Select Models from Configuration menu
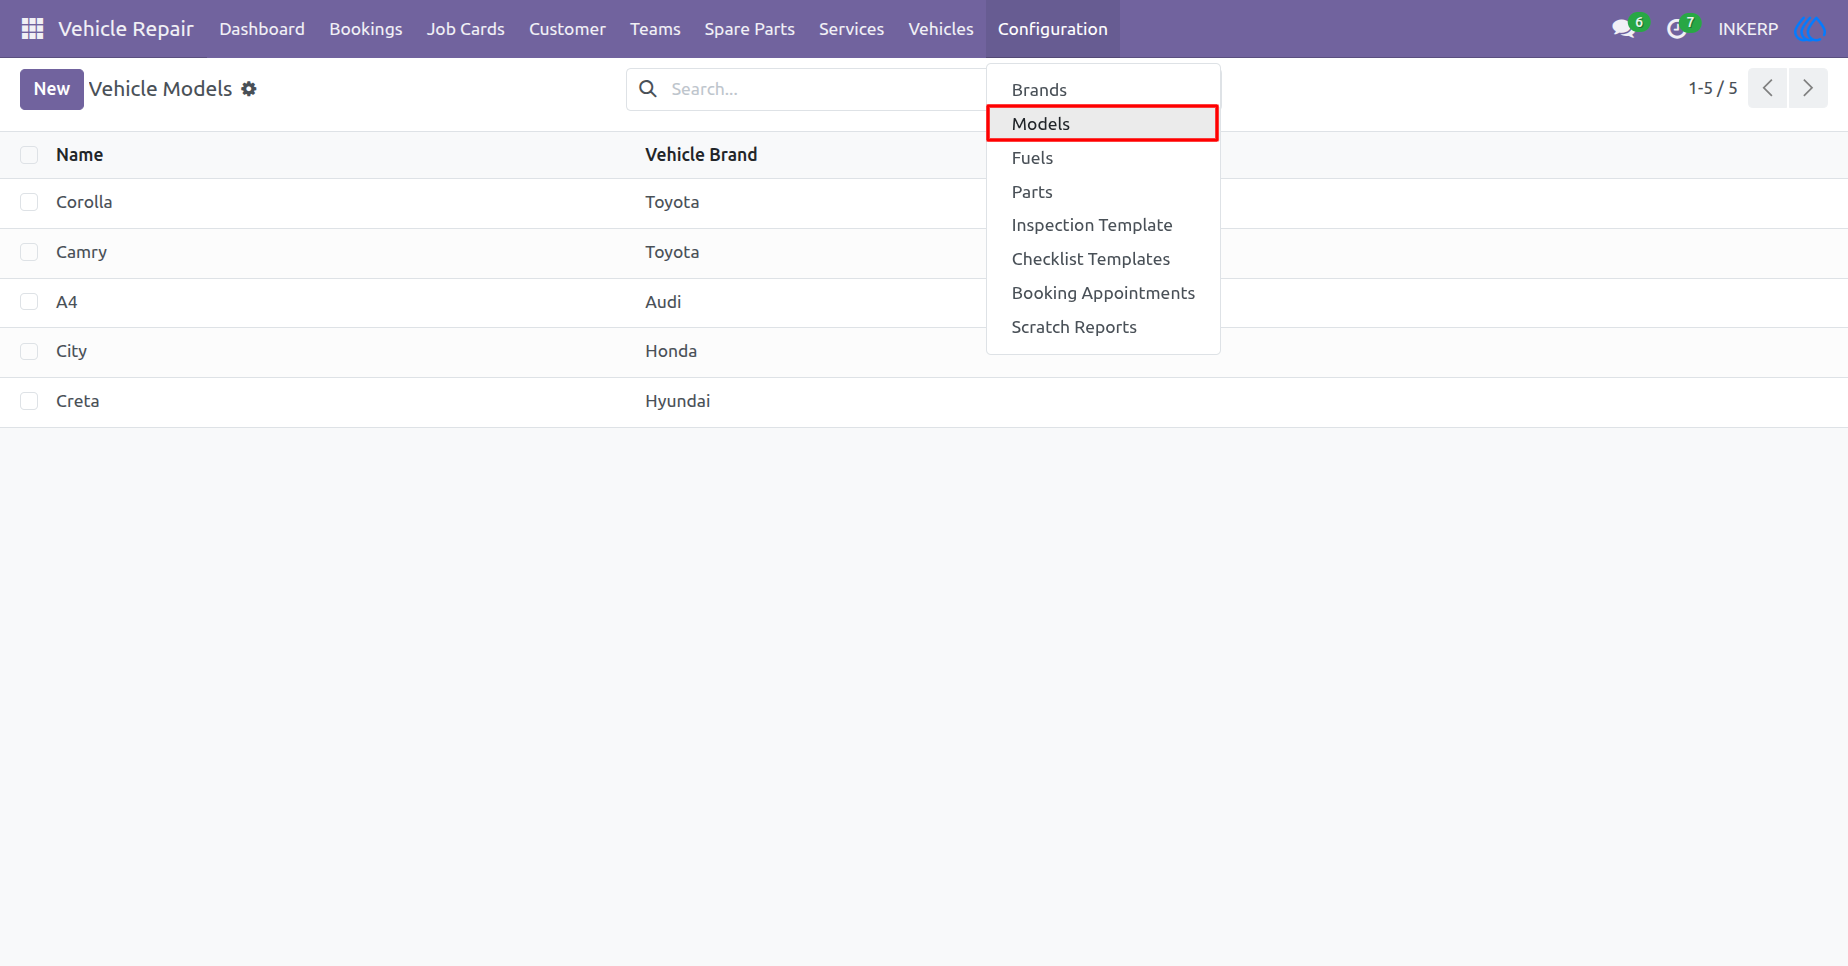 [x=1103, y=124]
